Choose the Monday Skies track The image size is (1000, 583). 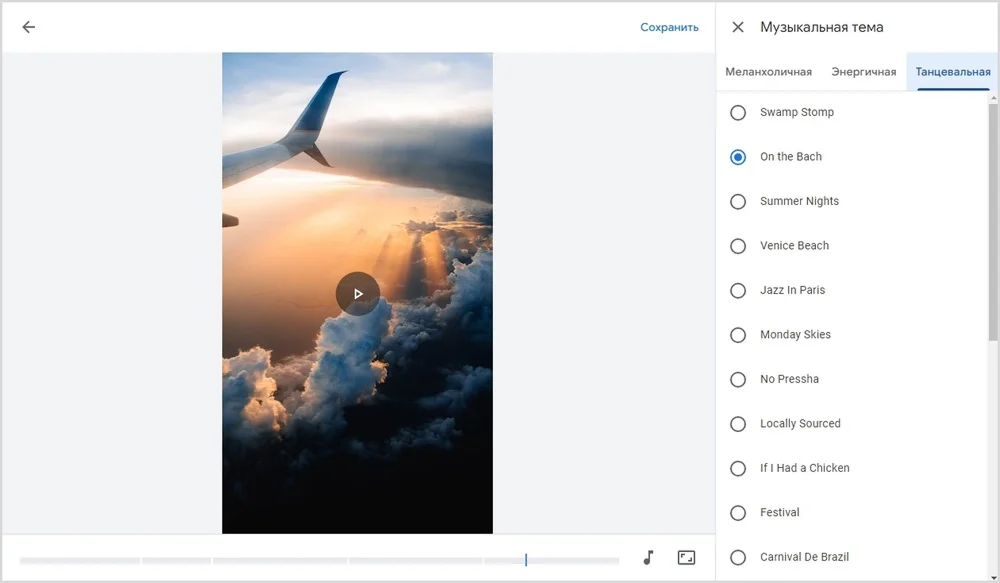738,335
